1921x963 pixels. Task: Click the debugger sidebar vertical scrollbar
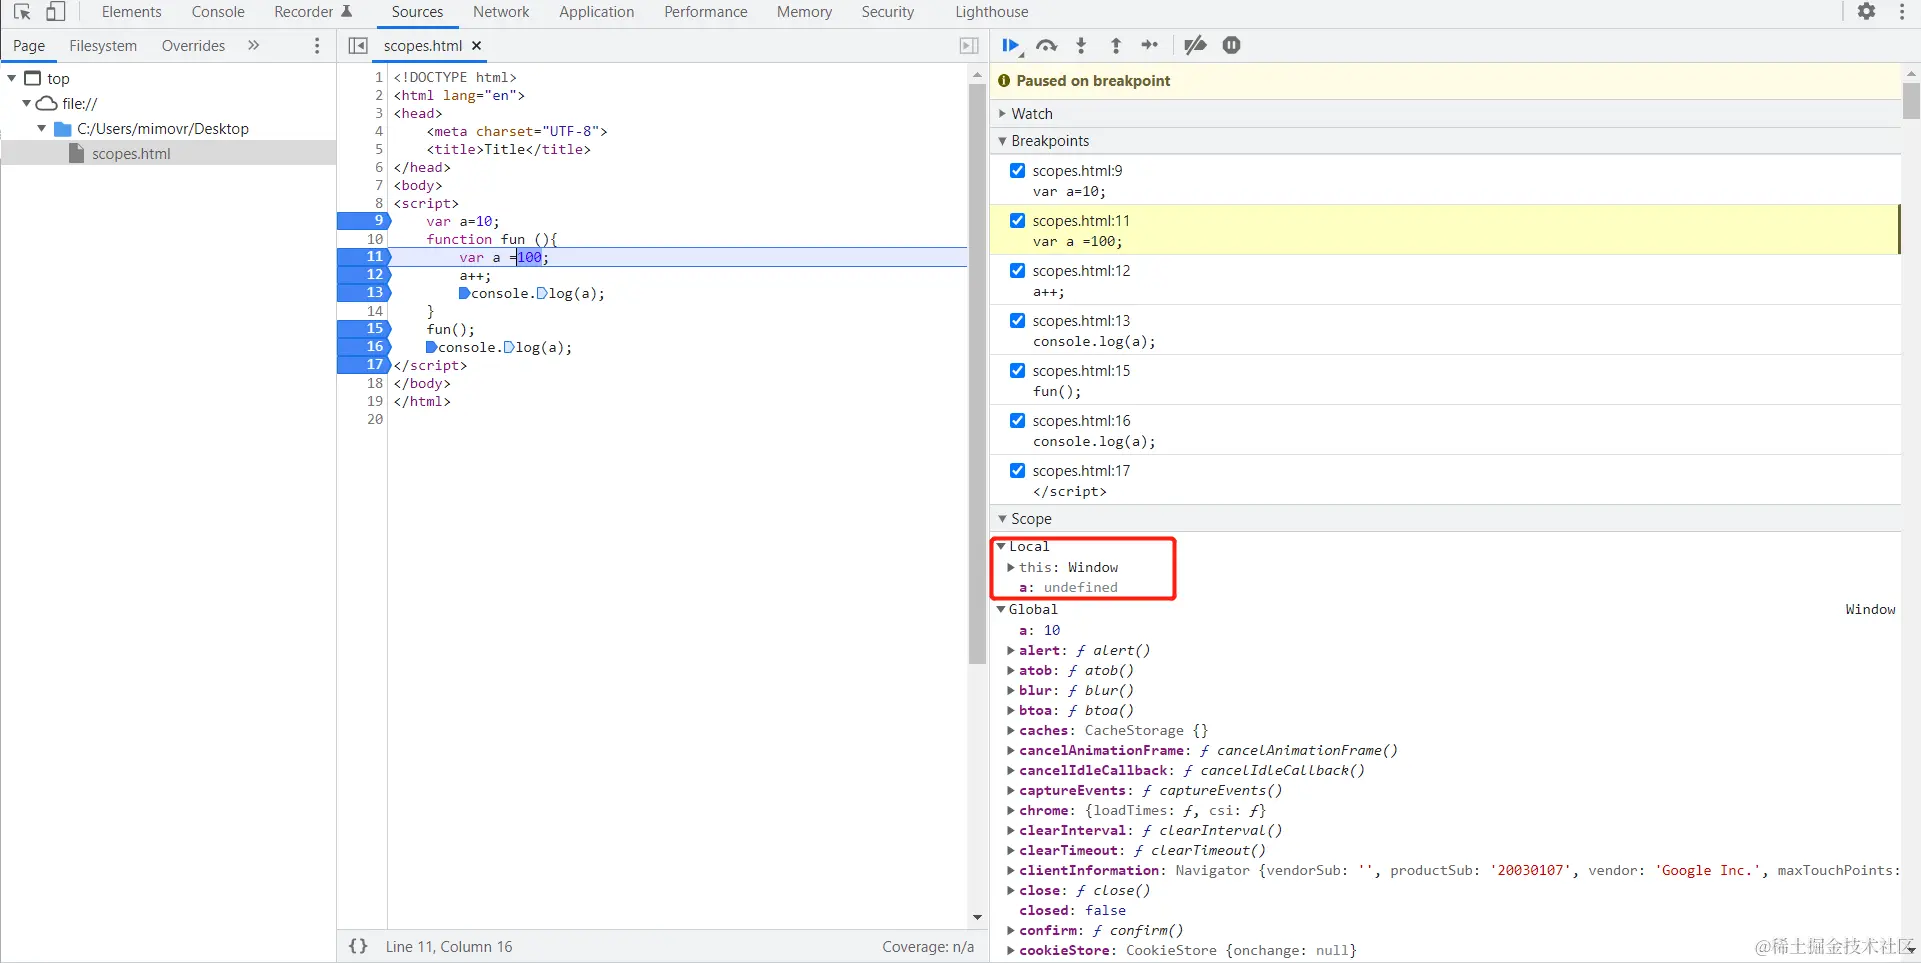coord(1911,101)
